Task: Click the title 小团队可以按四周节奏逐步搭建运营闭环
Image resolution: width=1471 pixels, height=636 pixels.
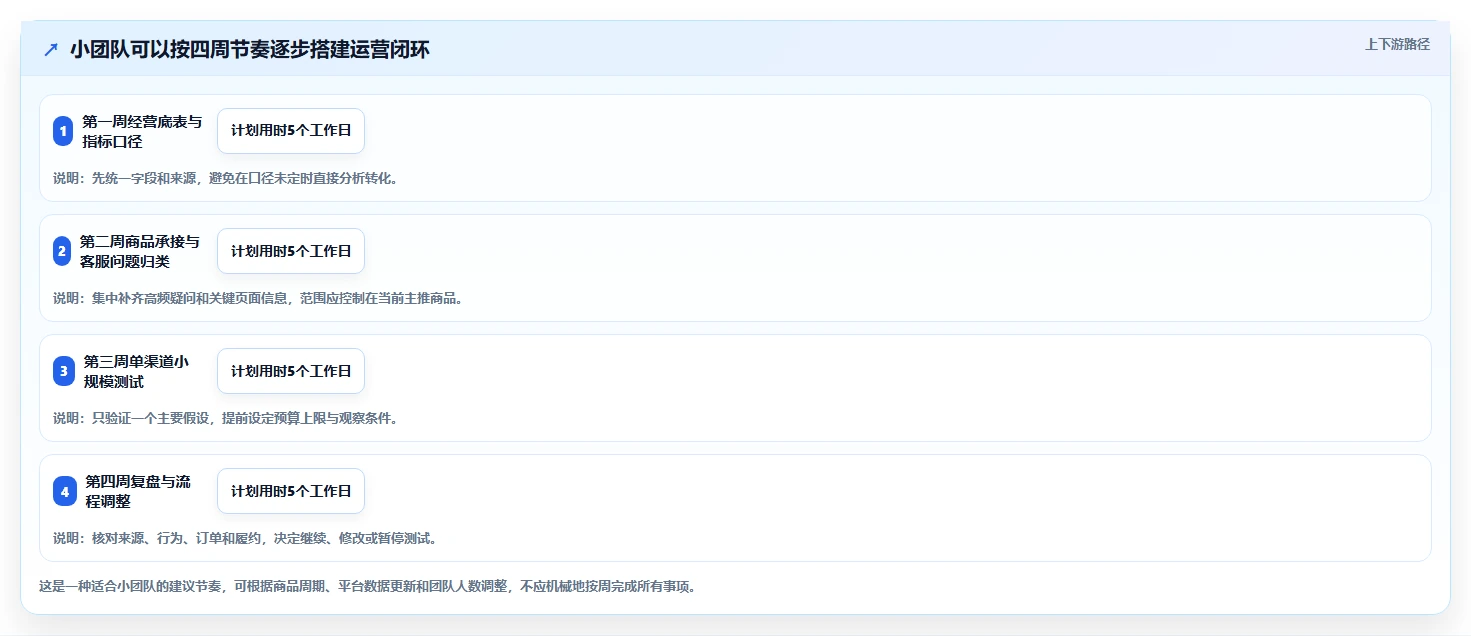Action: pos(250,49)
